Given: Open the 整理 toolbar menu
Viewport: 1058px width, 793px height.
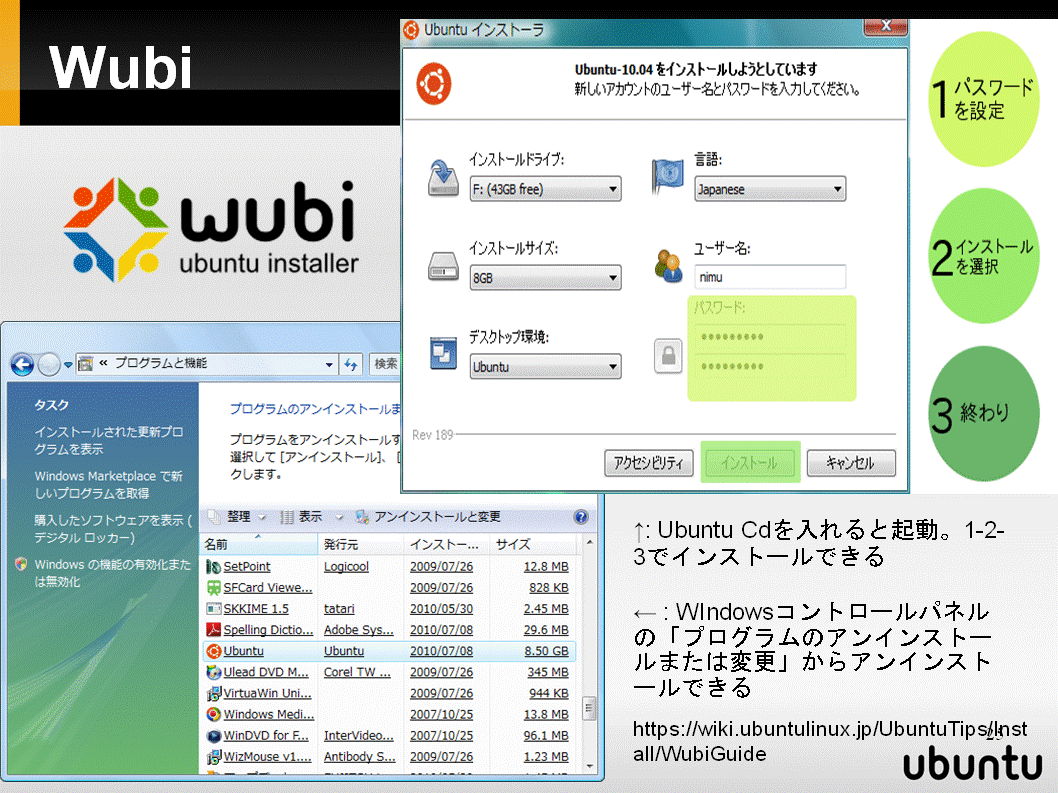Looking at the screenshot, I should point(238,517).
